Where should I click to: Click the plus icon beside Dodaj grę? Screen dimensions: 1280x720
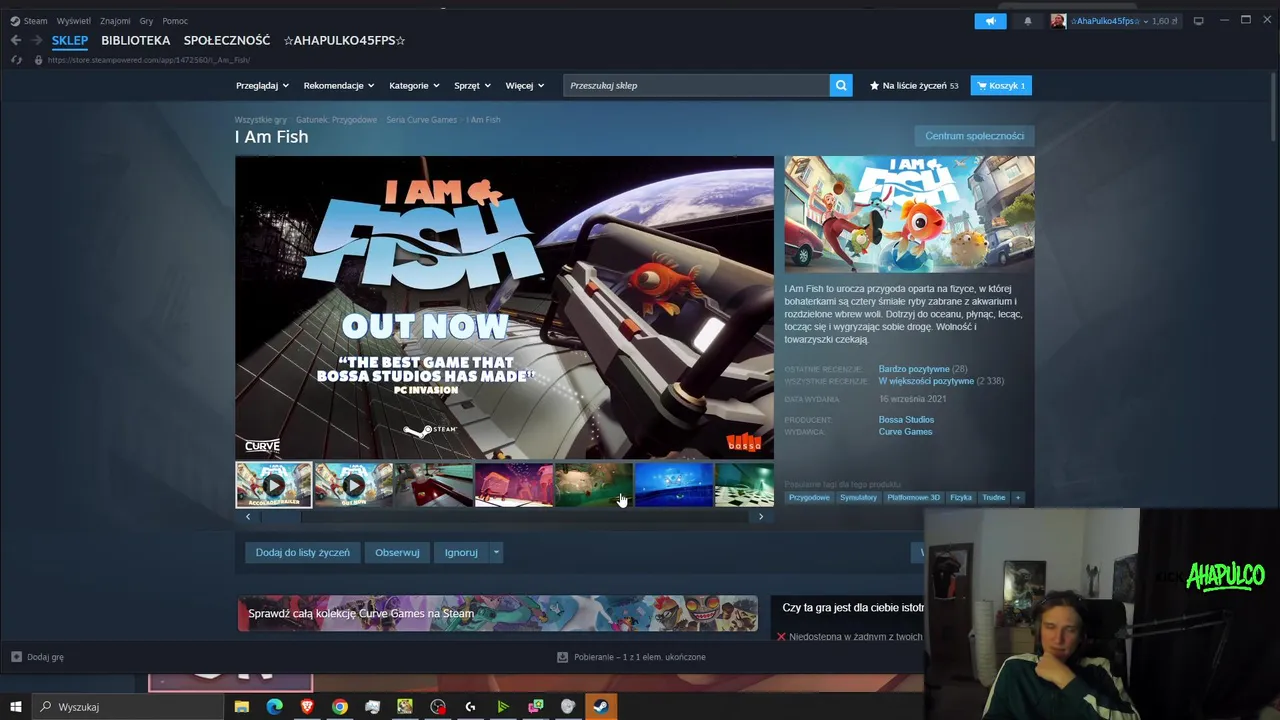point(16,657)
